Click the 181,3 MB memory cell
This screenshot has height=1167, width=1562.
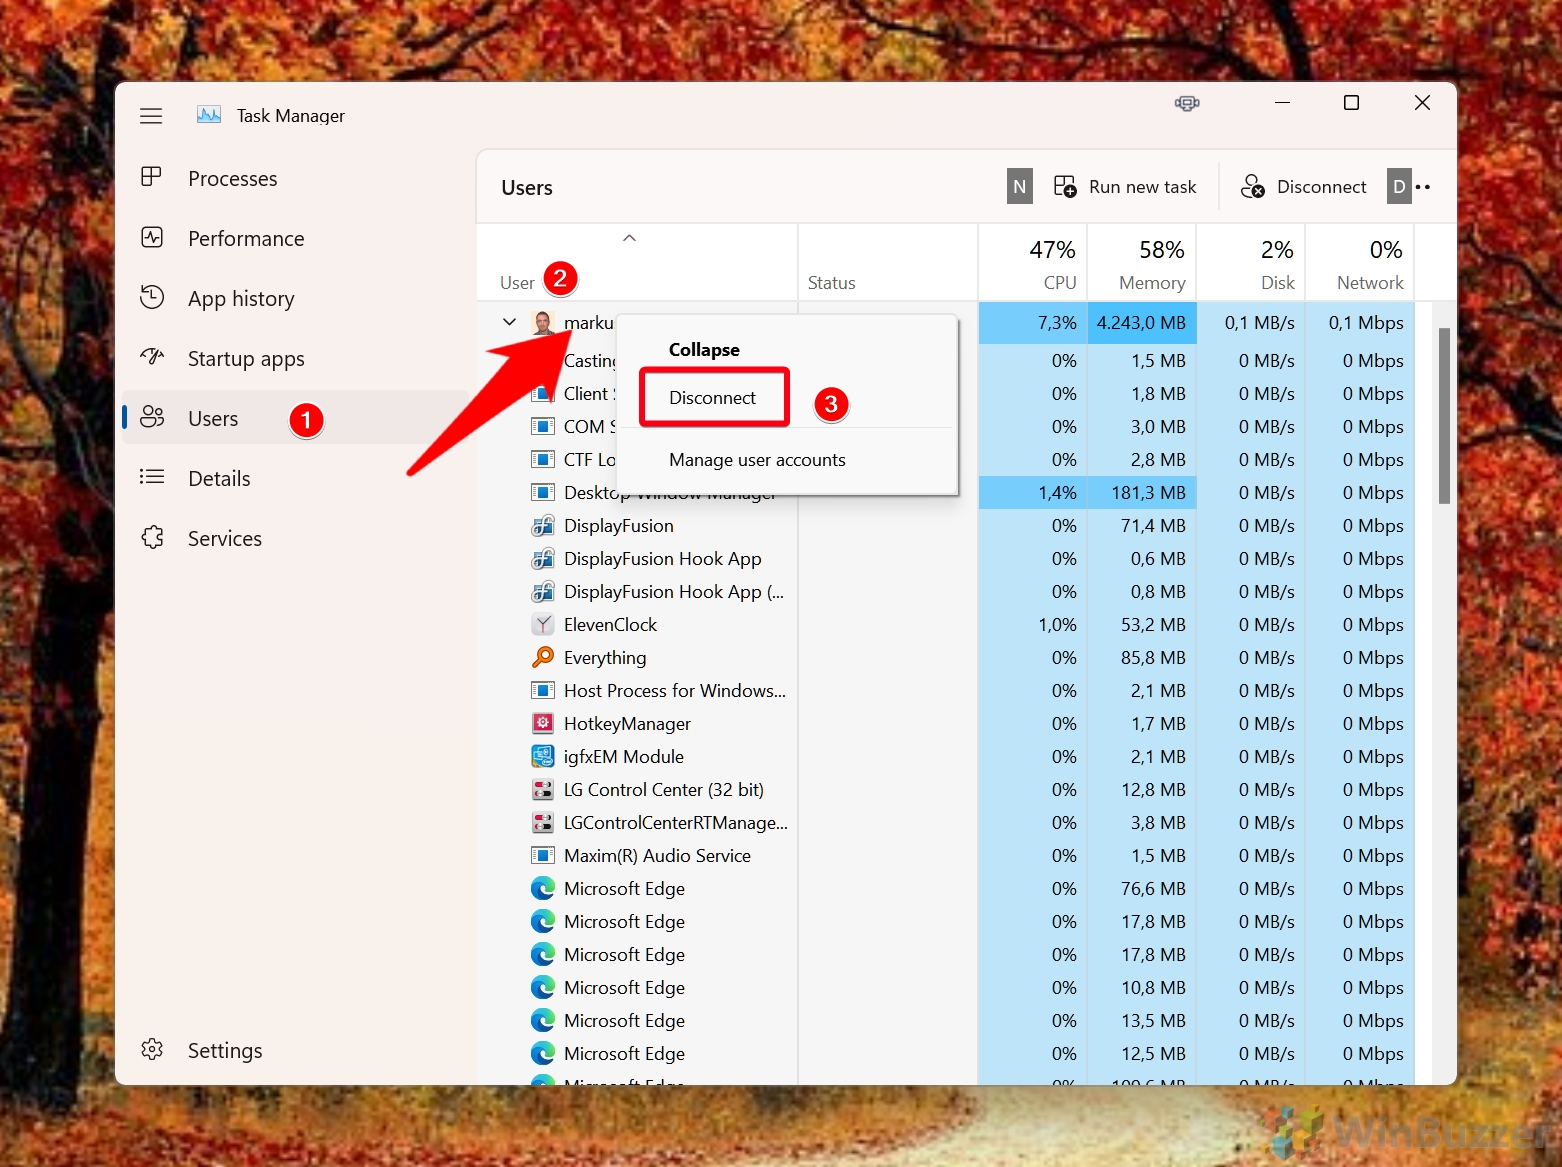(1142, 493)
